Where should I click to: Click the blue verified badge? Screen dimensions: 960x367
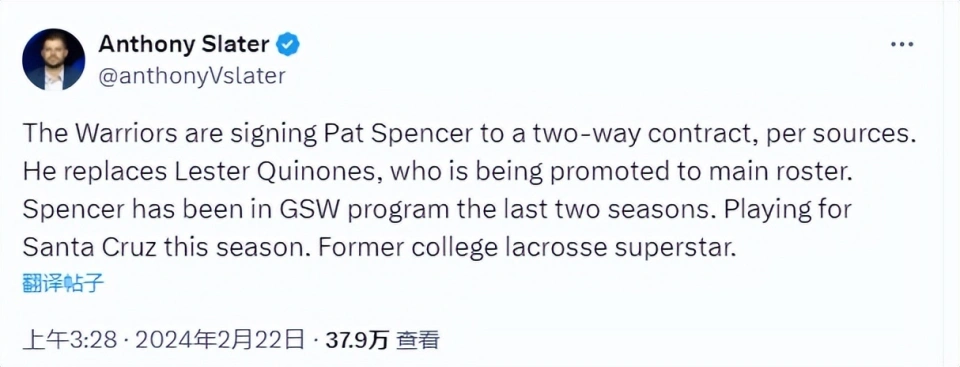point(287,45)
